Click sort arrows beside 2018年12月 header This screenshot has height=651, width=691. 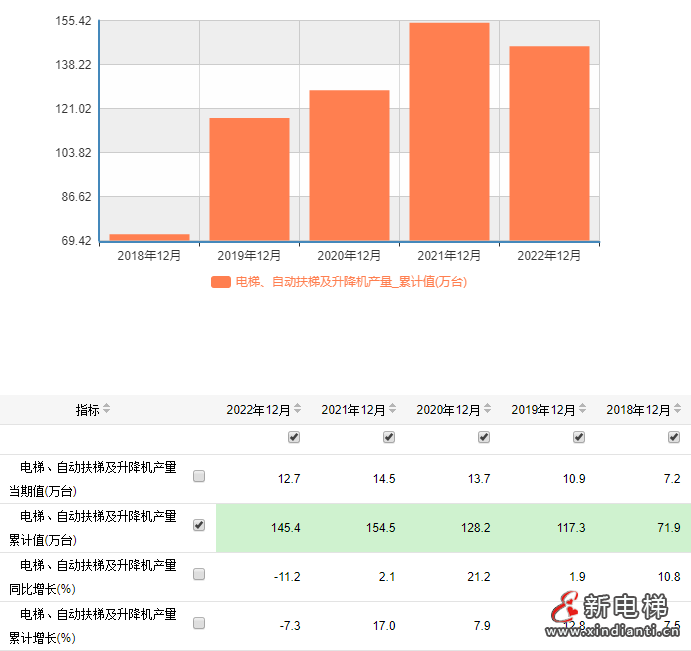pyautogui.click(x=678, y=409)
